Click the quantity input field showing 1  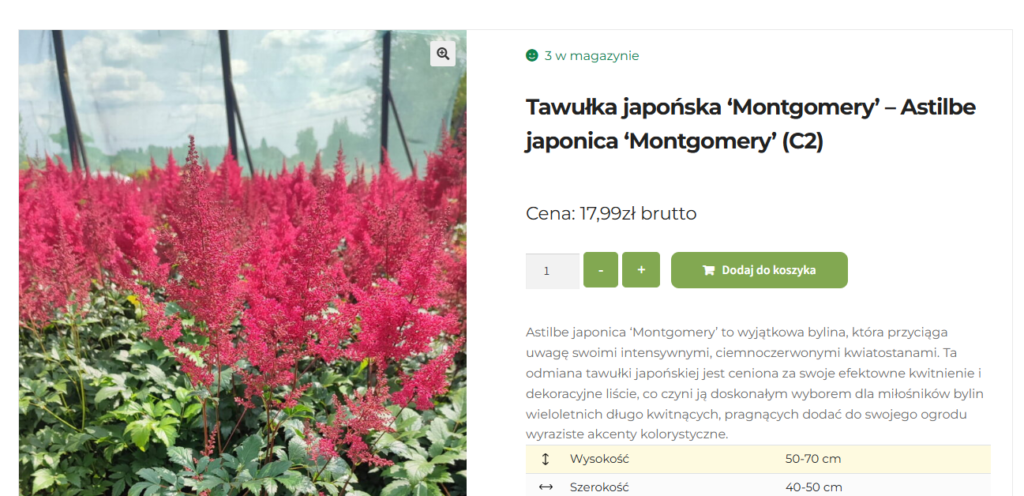click(x=552, y=270)
